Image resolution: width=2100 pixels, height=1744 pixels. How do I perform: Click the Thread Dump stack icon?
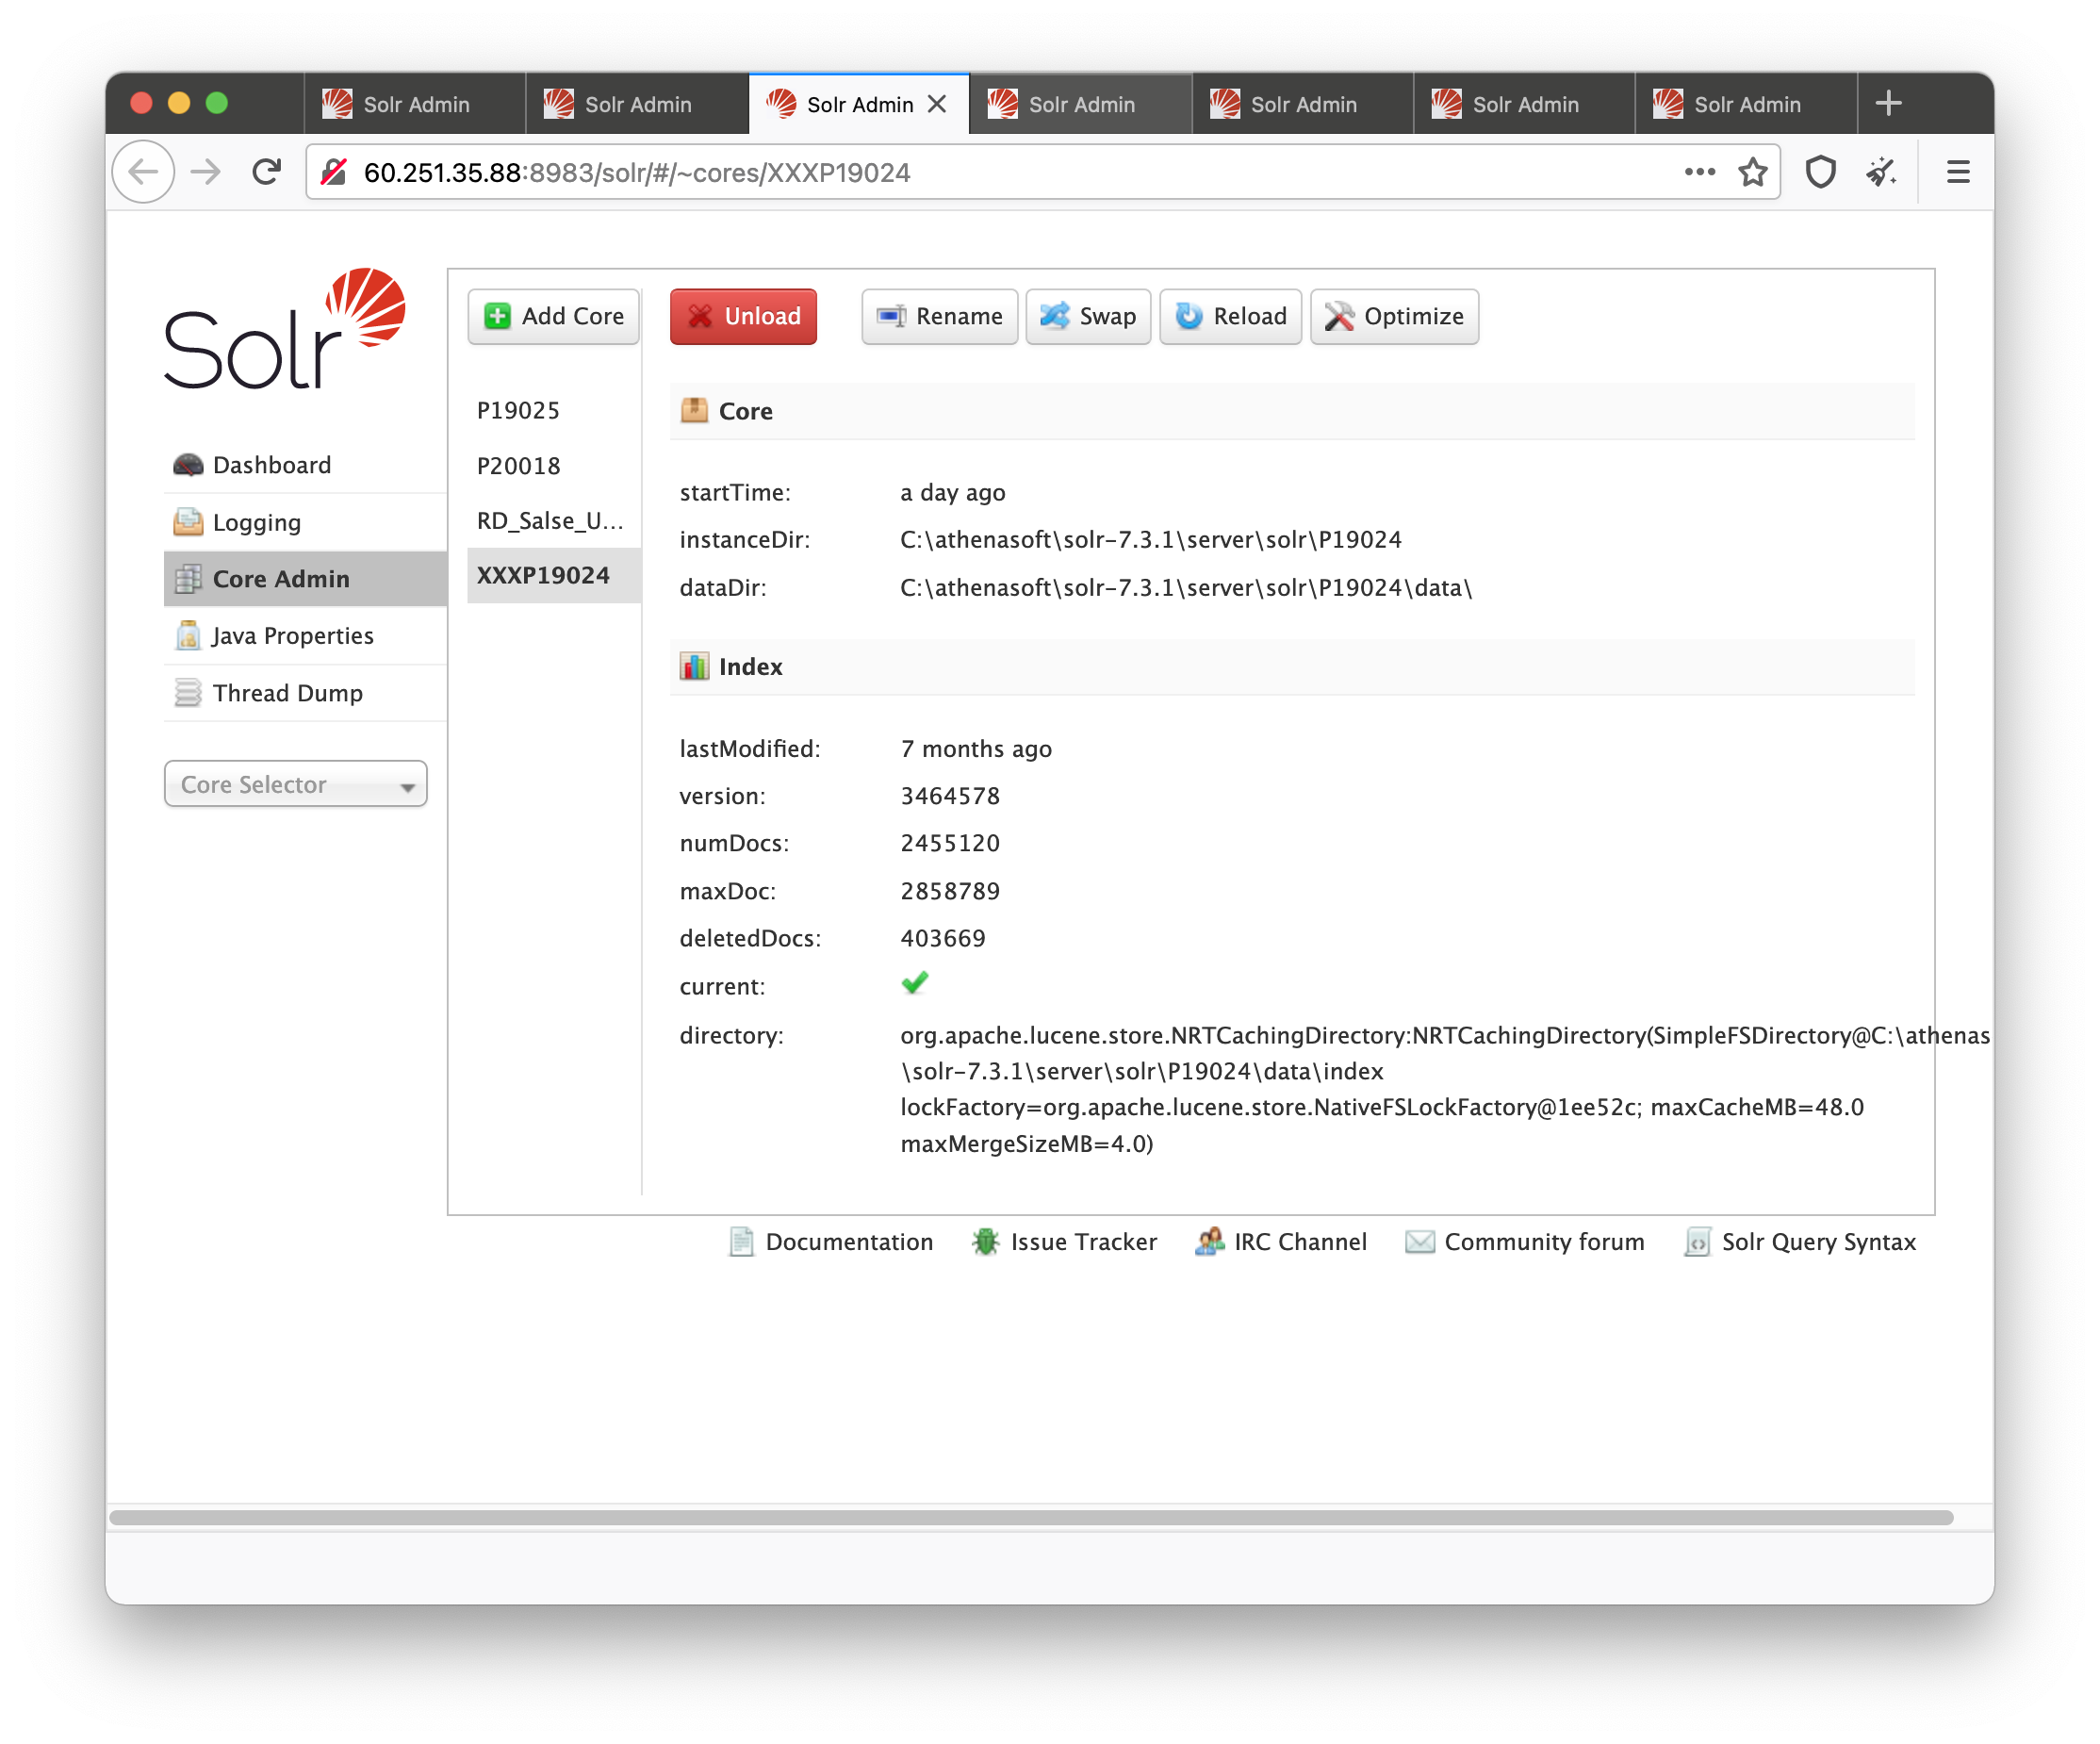click(188, 692)
